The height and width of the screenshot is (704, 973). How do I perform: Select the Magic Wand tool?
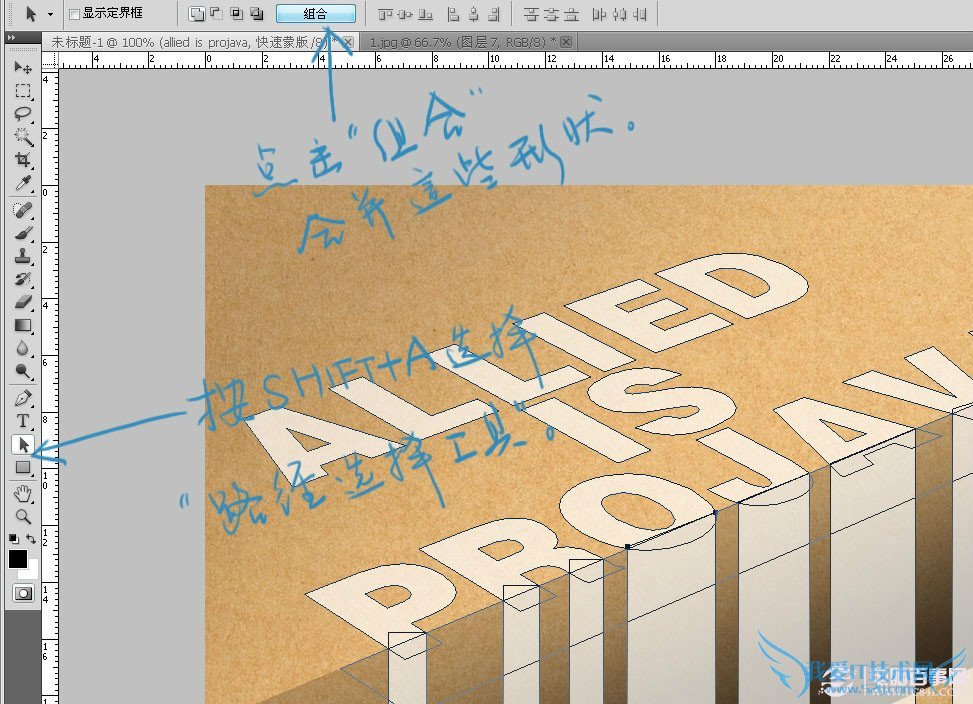pyautogui.click(x=23, y=137)
